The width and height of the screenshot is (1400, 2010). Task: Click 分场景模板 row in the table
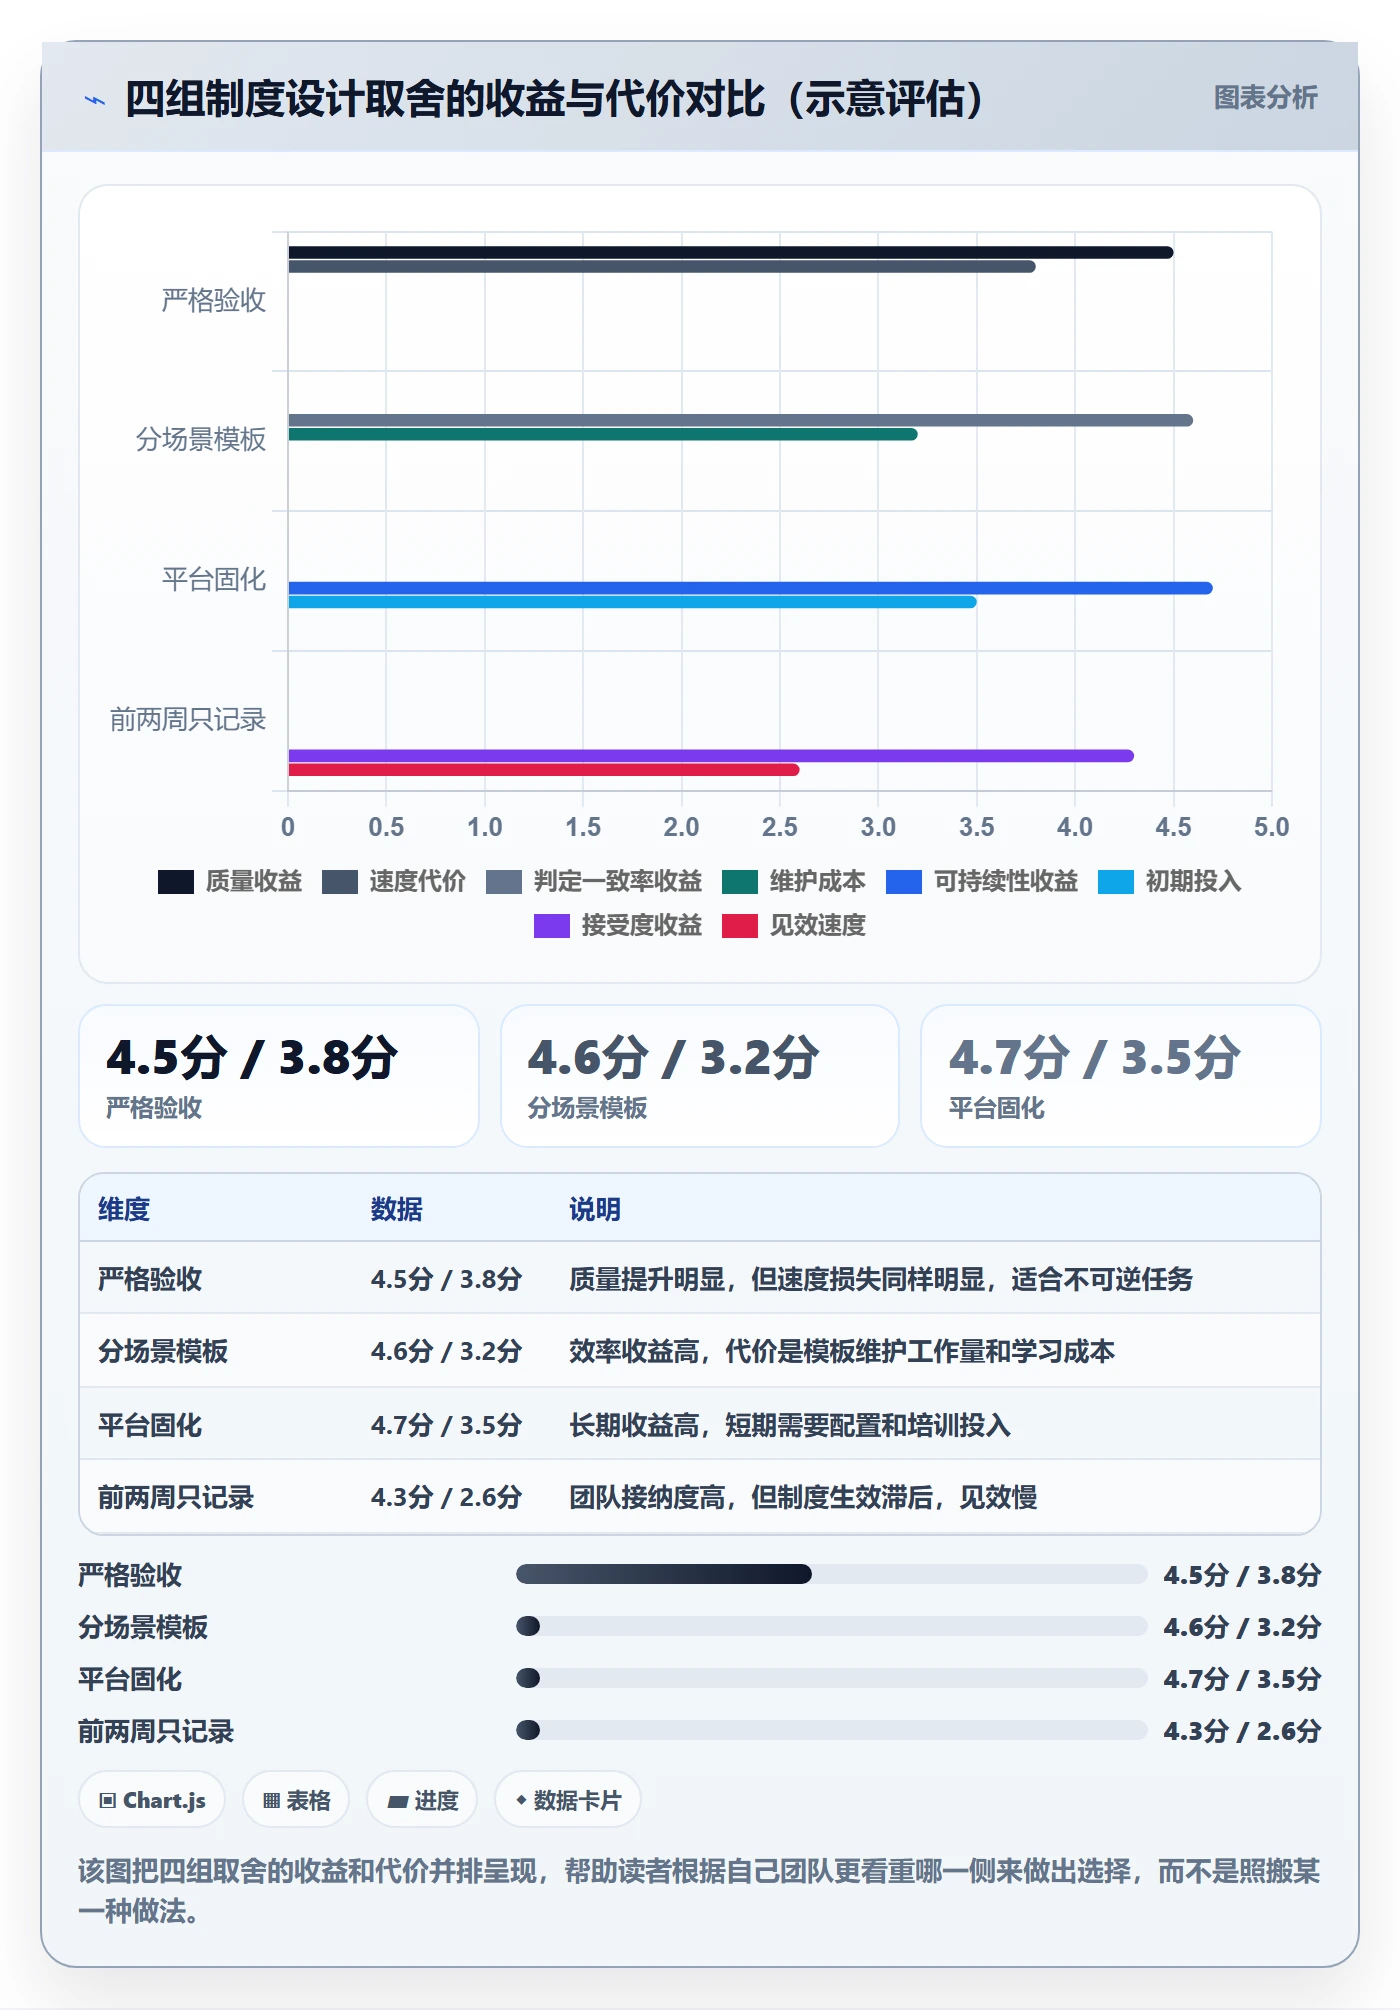[x=700, y=1351]
